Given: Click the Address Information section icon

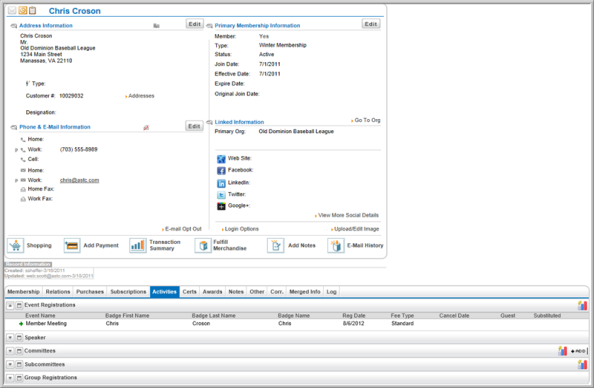Looking at the screenshot, I should [14, 26].
